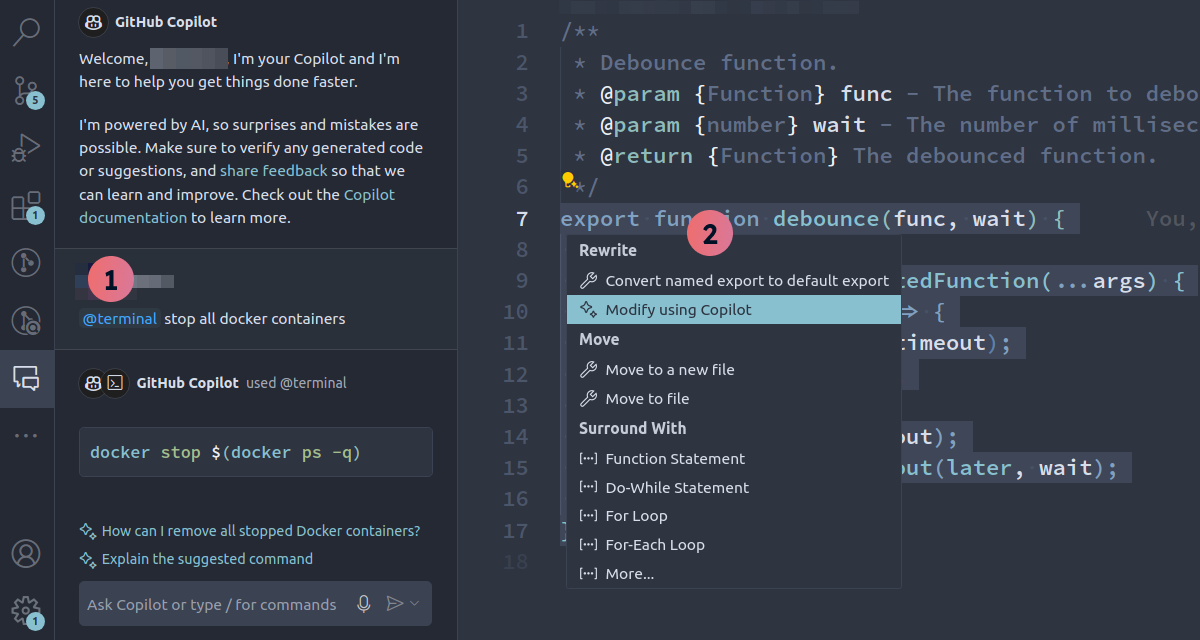
Task: Open the send options dropdown chevron
Action: click(415, 604)
